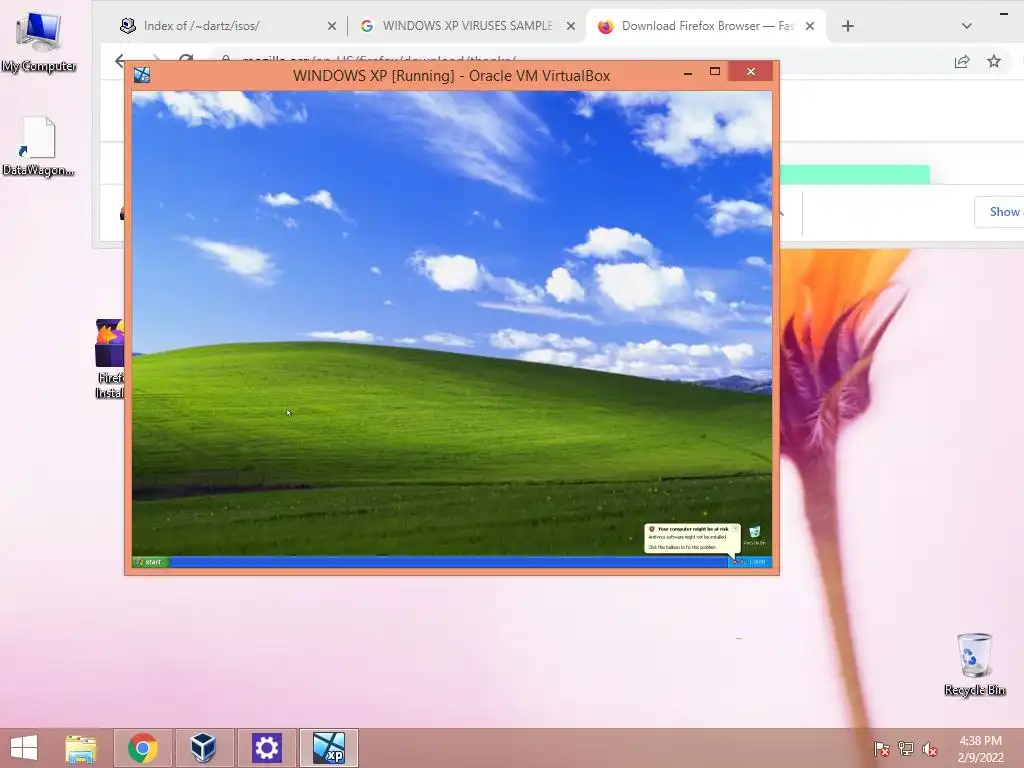The width and height of the screenshot is (1024, 768).
Task: Click the green download progress bar in Chrome
Action: [855, 174]
